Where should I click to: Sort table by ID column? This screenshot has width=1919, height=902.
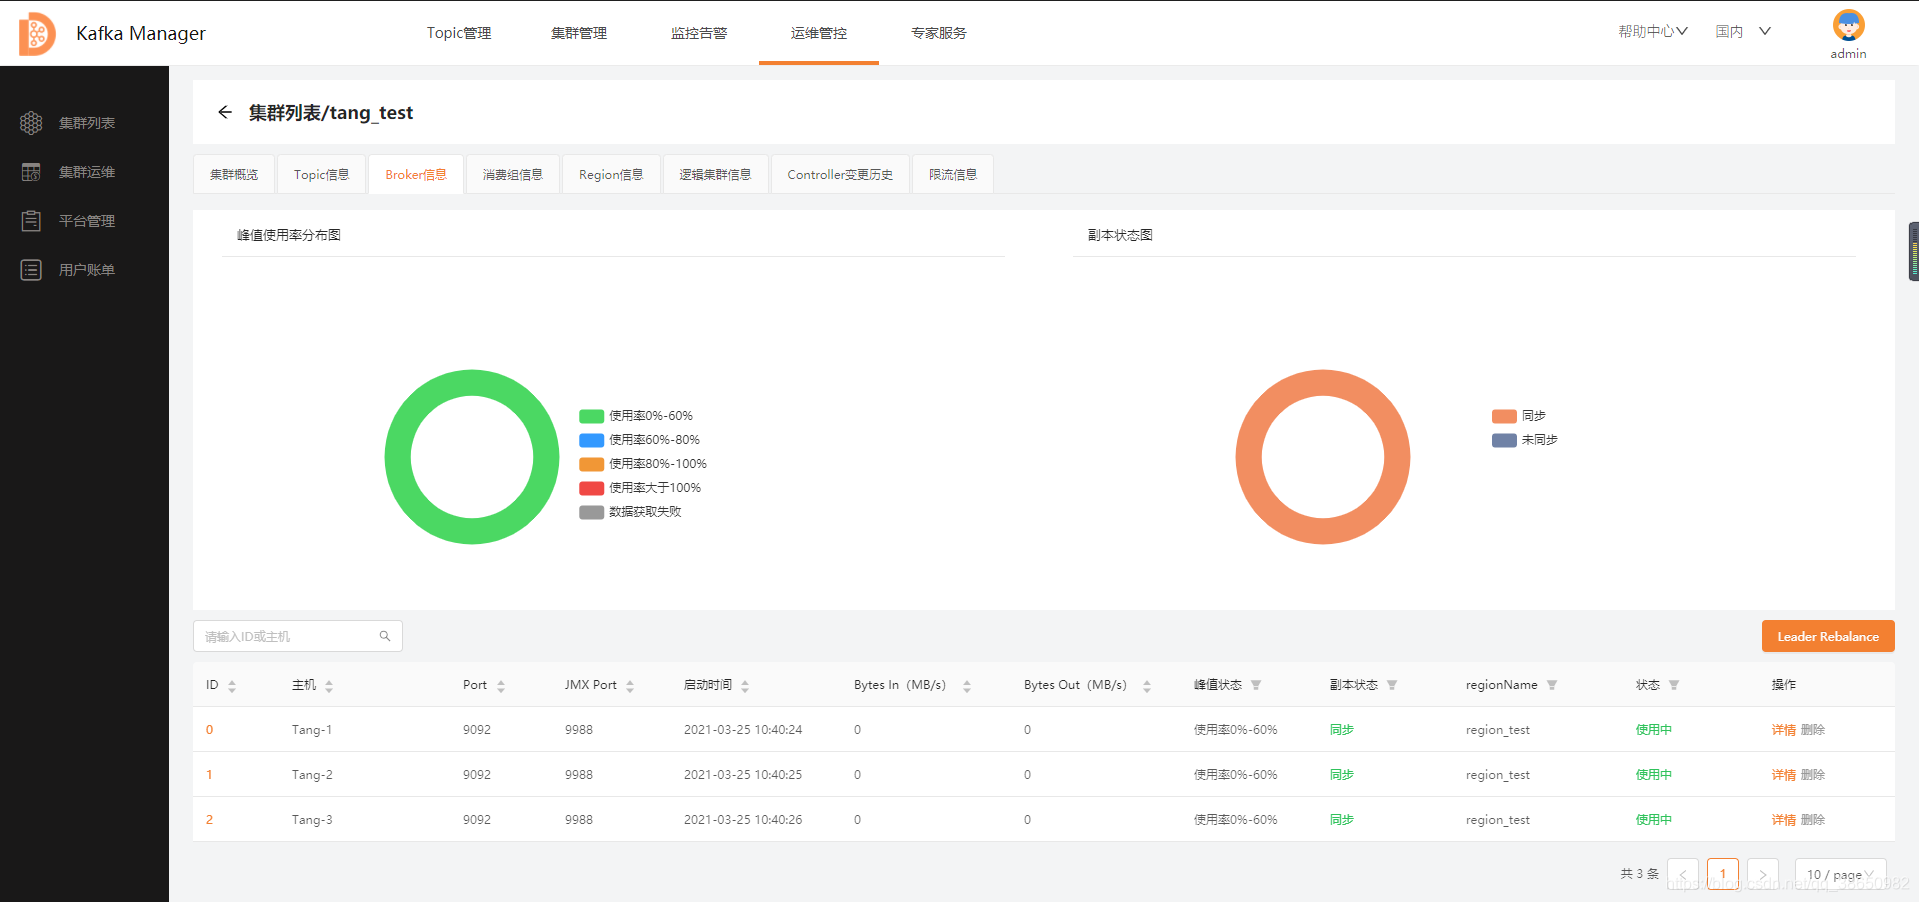[x=232, y=686]
